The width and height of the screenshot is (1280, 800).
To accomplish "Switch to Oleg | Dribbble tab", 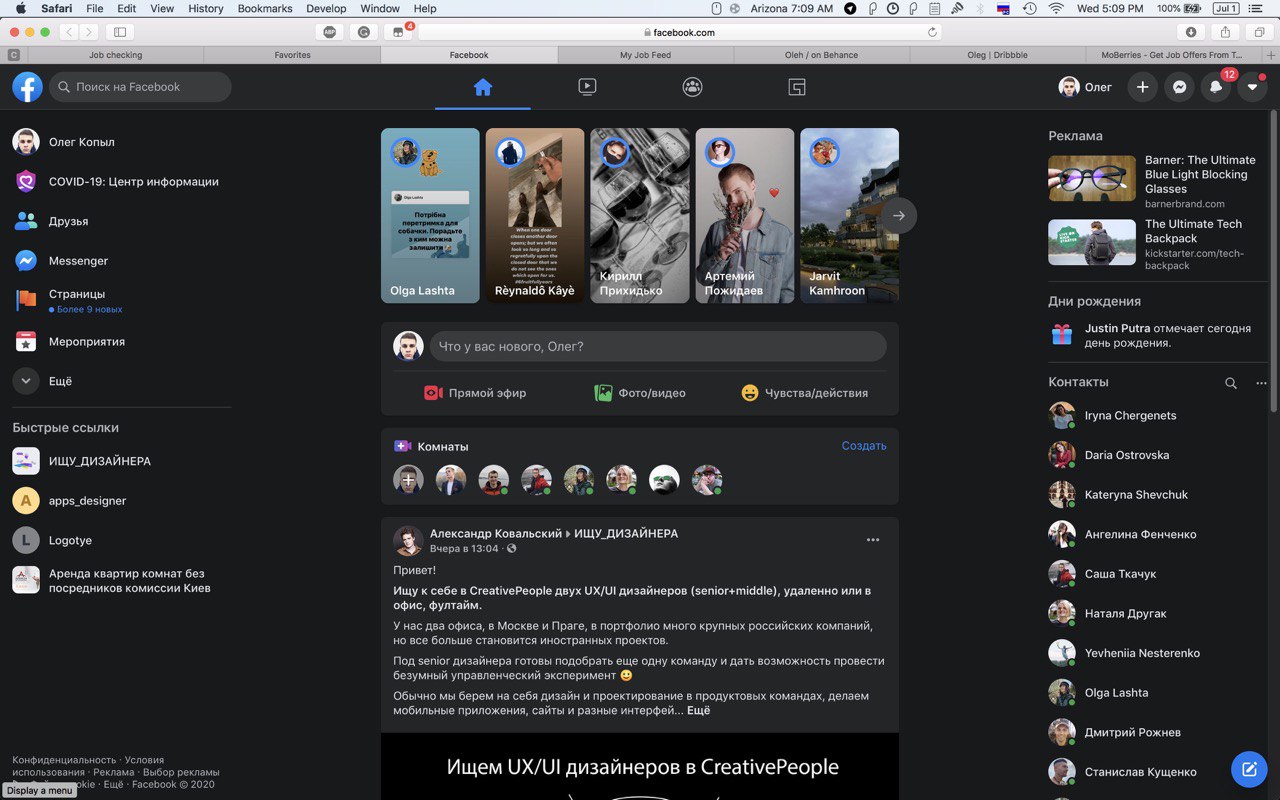I will tap(998, 55).
